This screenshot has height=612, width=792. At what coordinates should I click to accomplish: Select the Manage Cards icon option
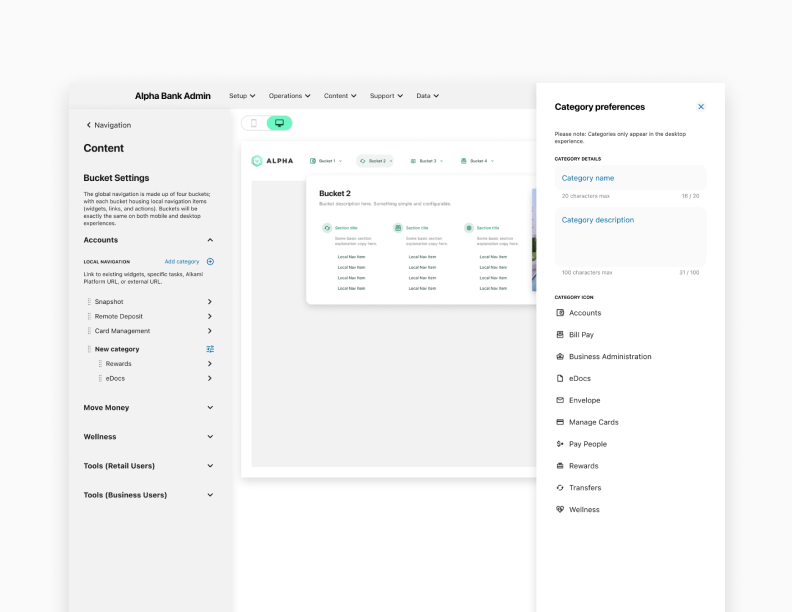pyautogui.click(x=593, y=422)
